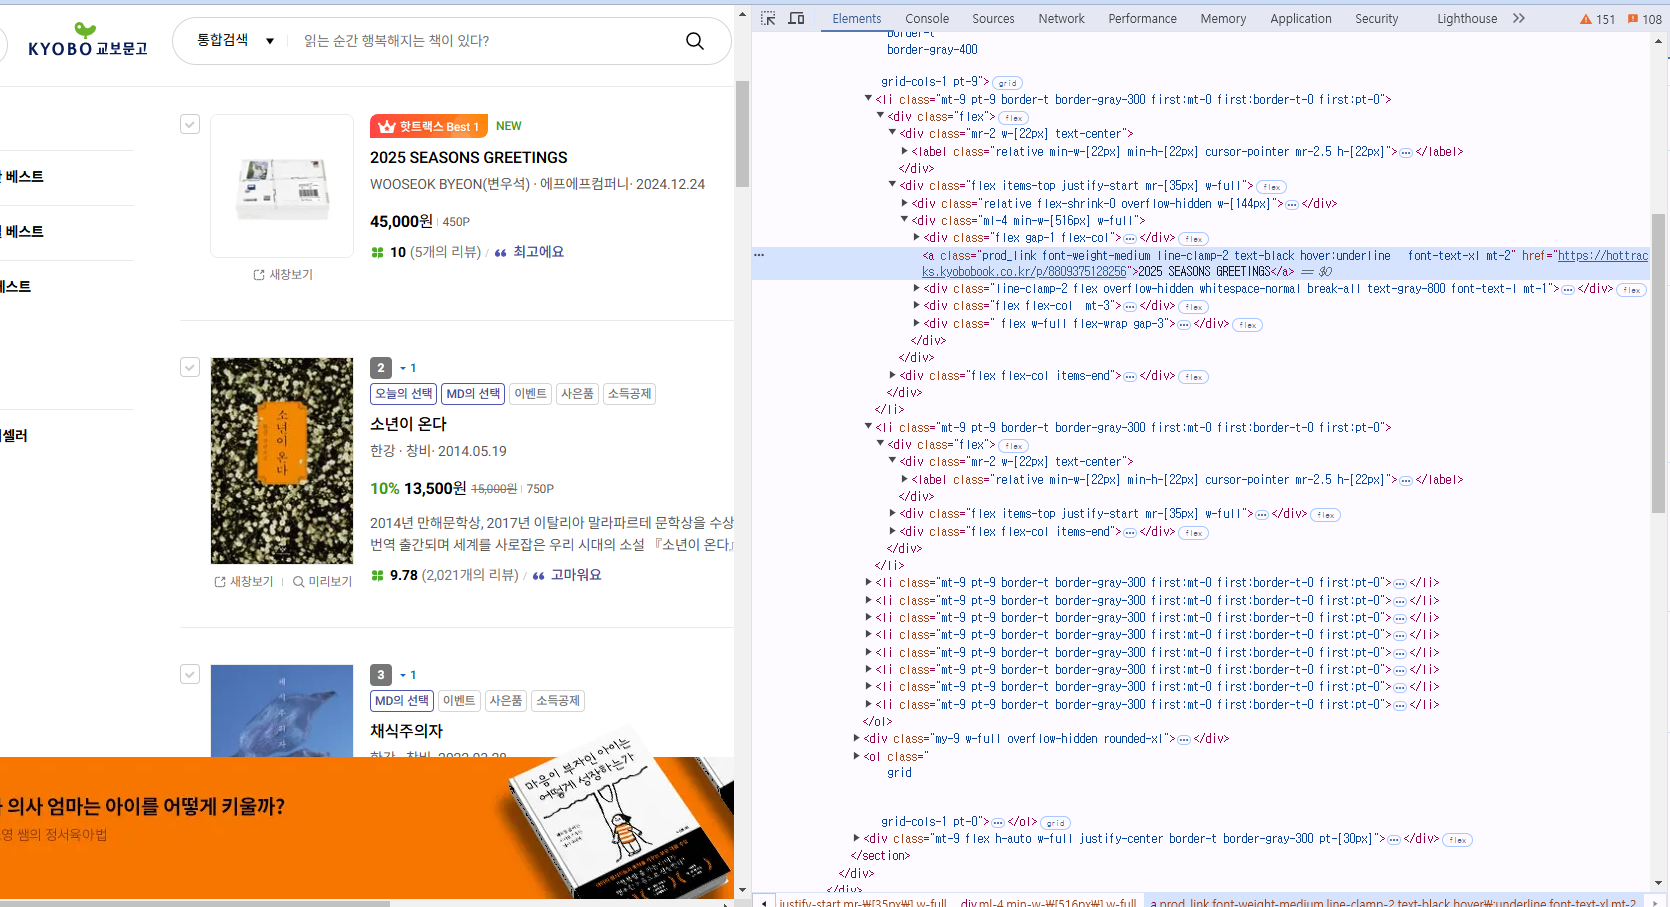Switch to the Elements tab

[x=857, y=18]
